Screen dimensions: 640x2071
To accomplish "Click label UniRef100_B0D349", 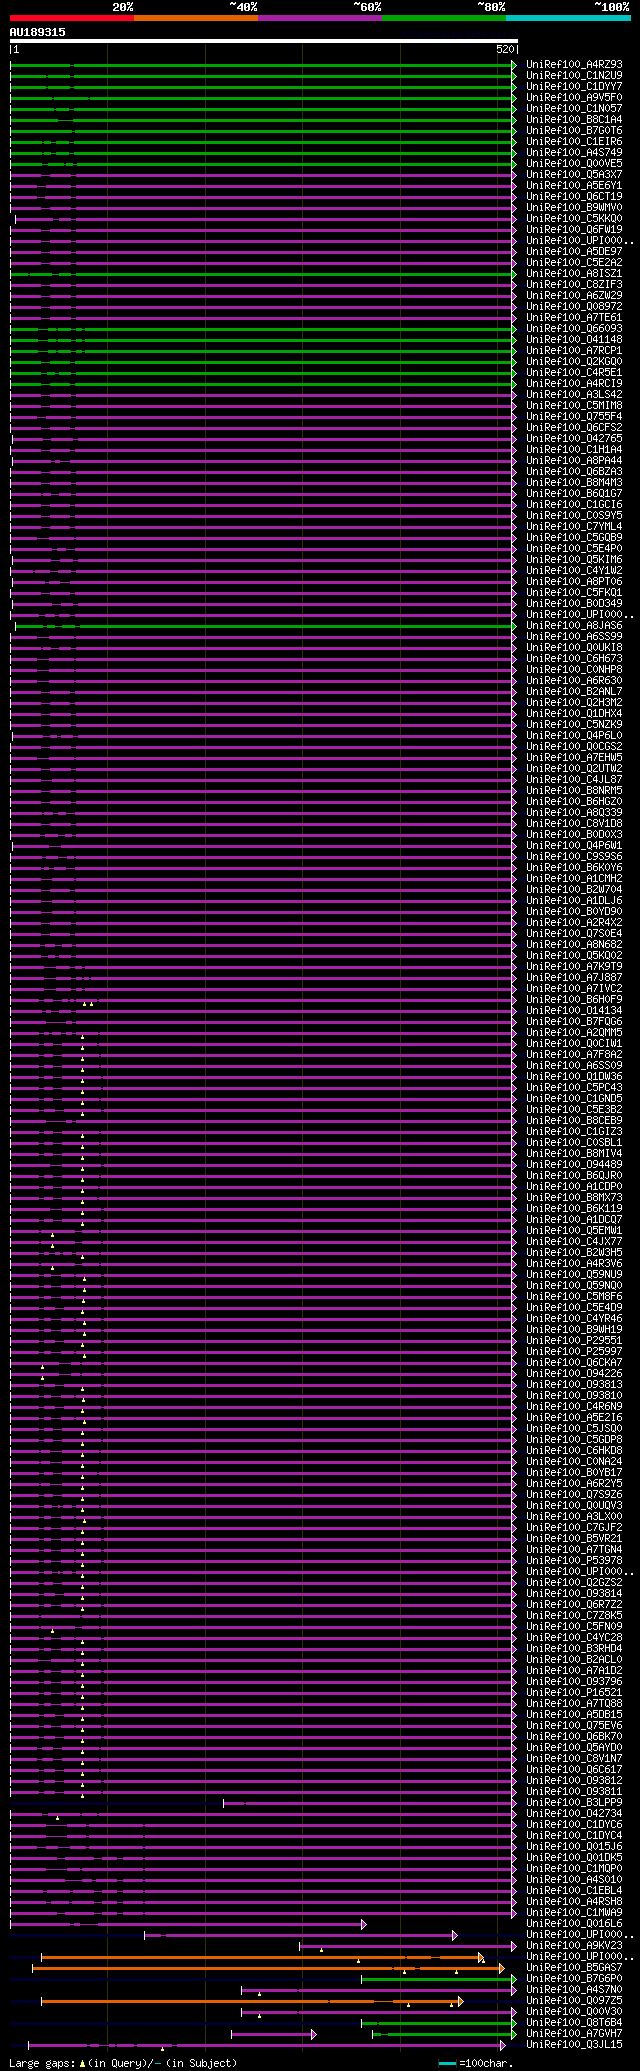I will point(574,603).
